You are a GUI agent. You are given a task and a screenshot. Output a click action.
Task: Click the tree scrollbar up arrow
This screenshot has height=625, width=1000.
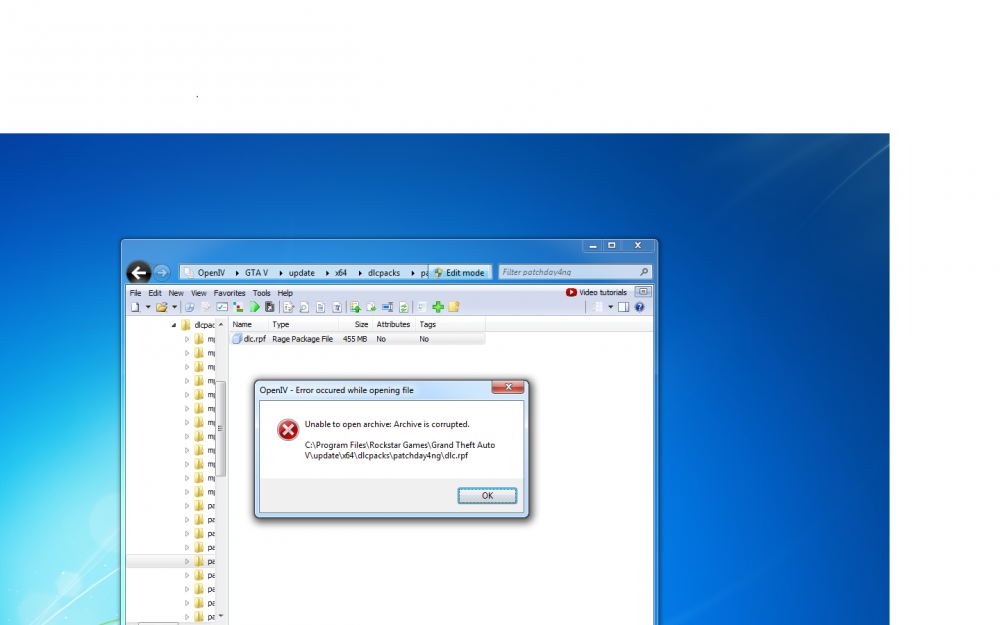tap(221, 325)
